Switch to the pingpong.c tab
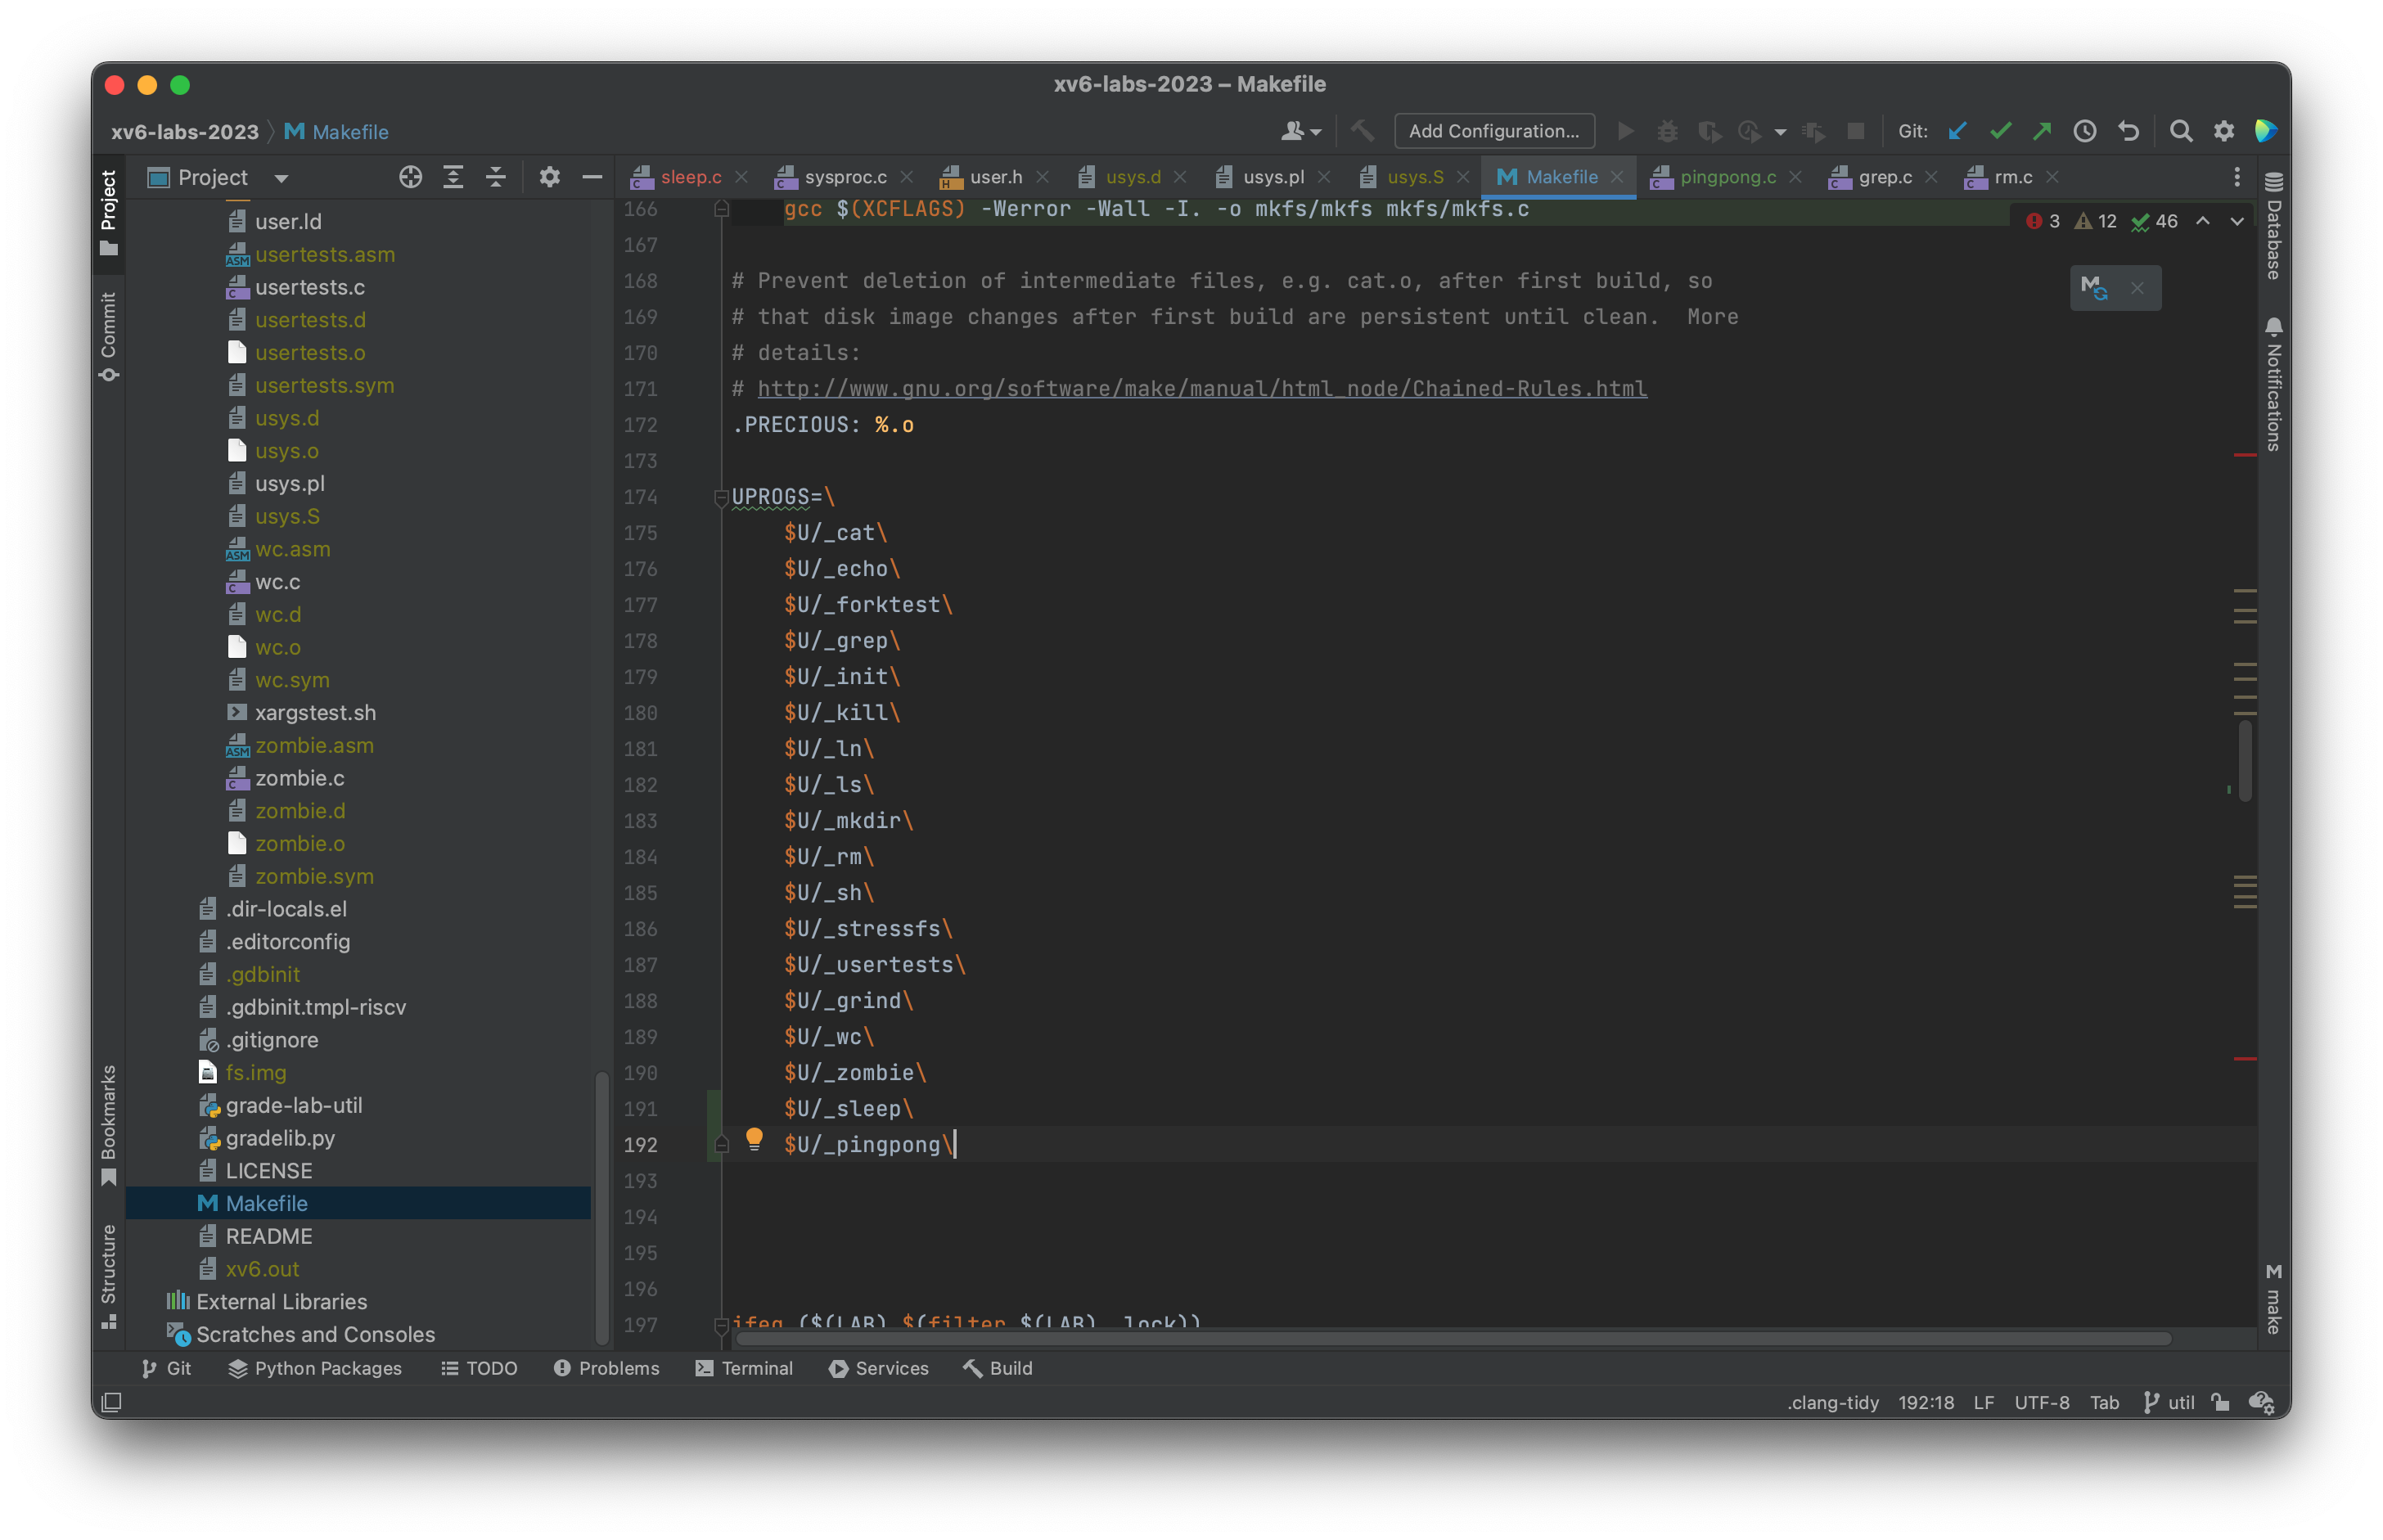This screenshot has width=2383, height=1540. tap(1725, 177)
